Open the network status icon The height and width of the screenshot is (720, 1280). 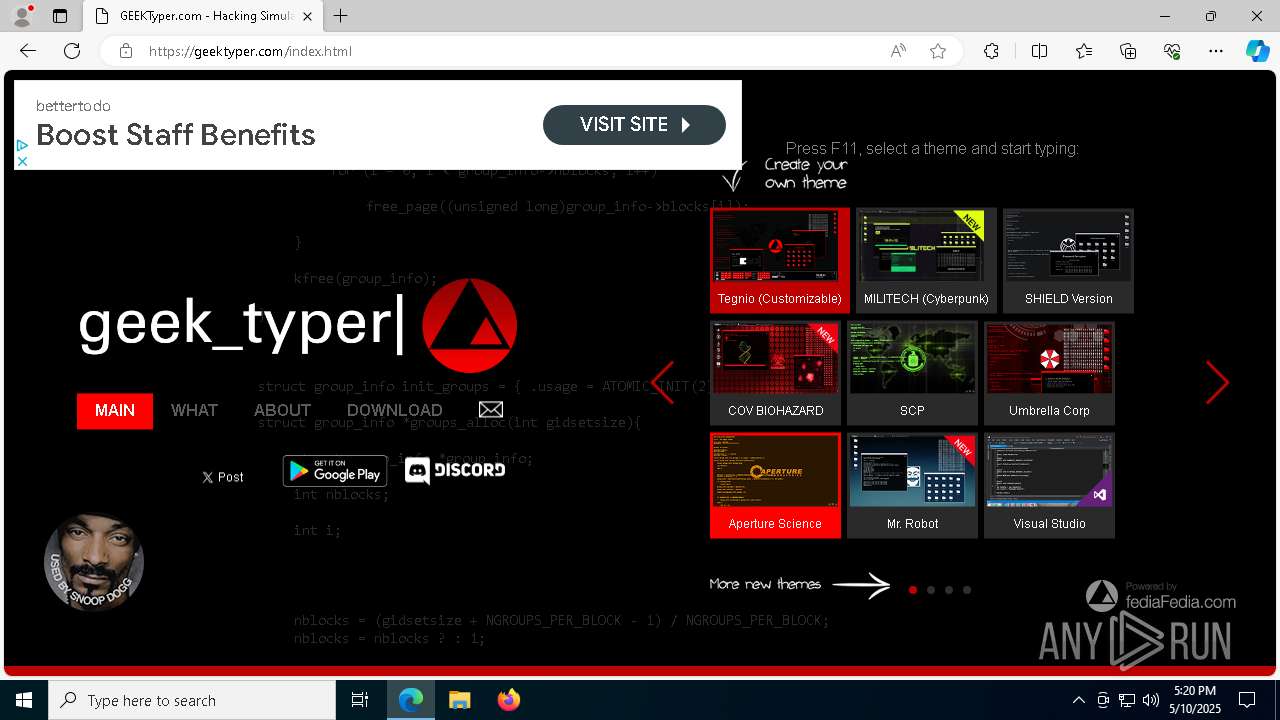pyautogui.click(x=1127, y=700)
